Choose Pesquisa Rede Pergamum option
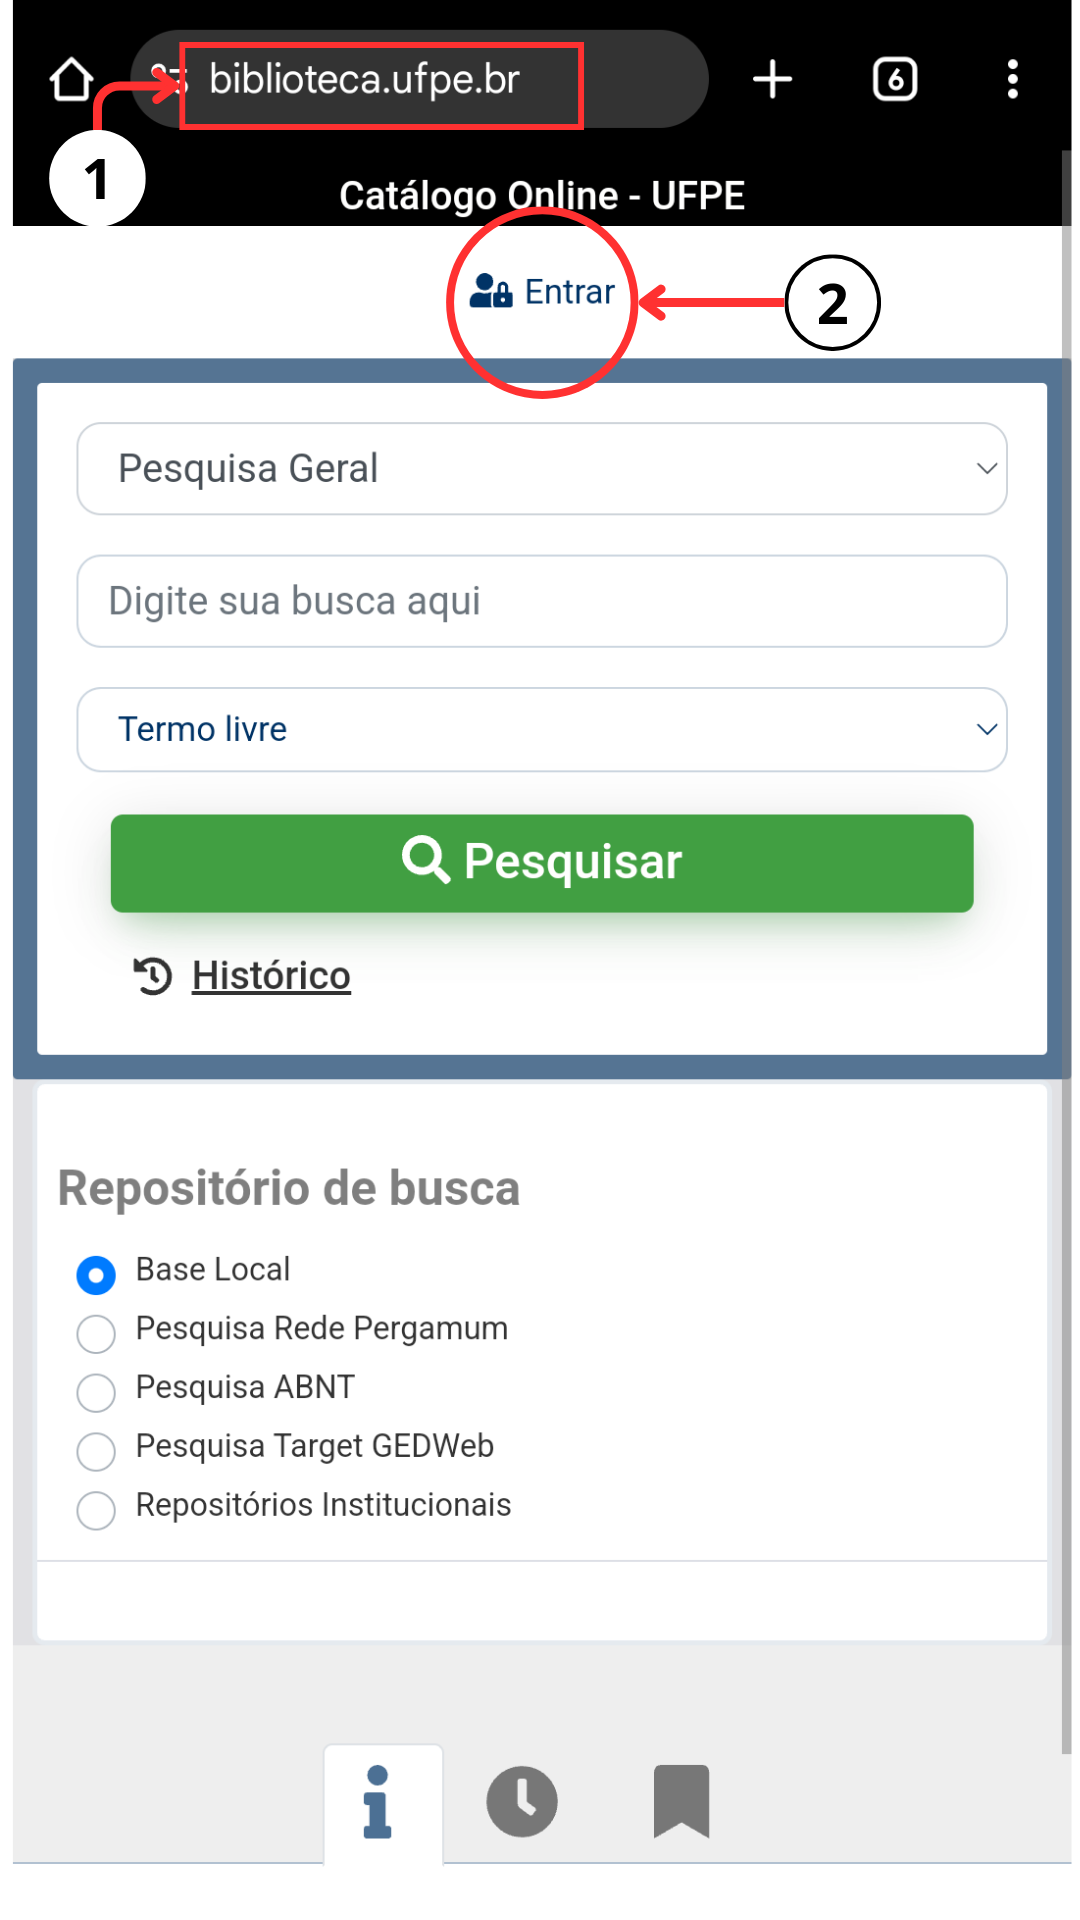The width and height of the screenshot is (1080, 1920). pos(96,1333)
